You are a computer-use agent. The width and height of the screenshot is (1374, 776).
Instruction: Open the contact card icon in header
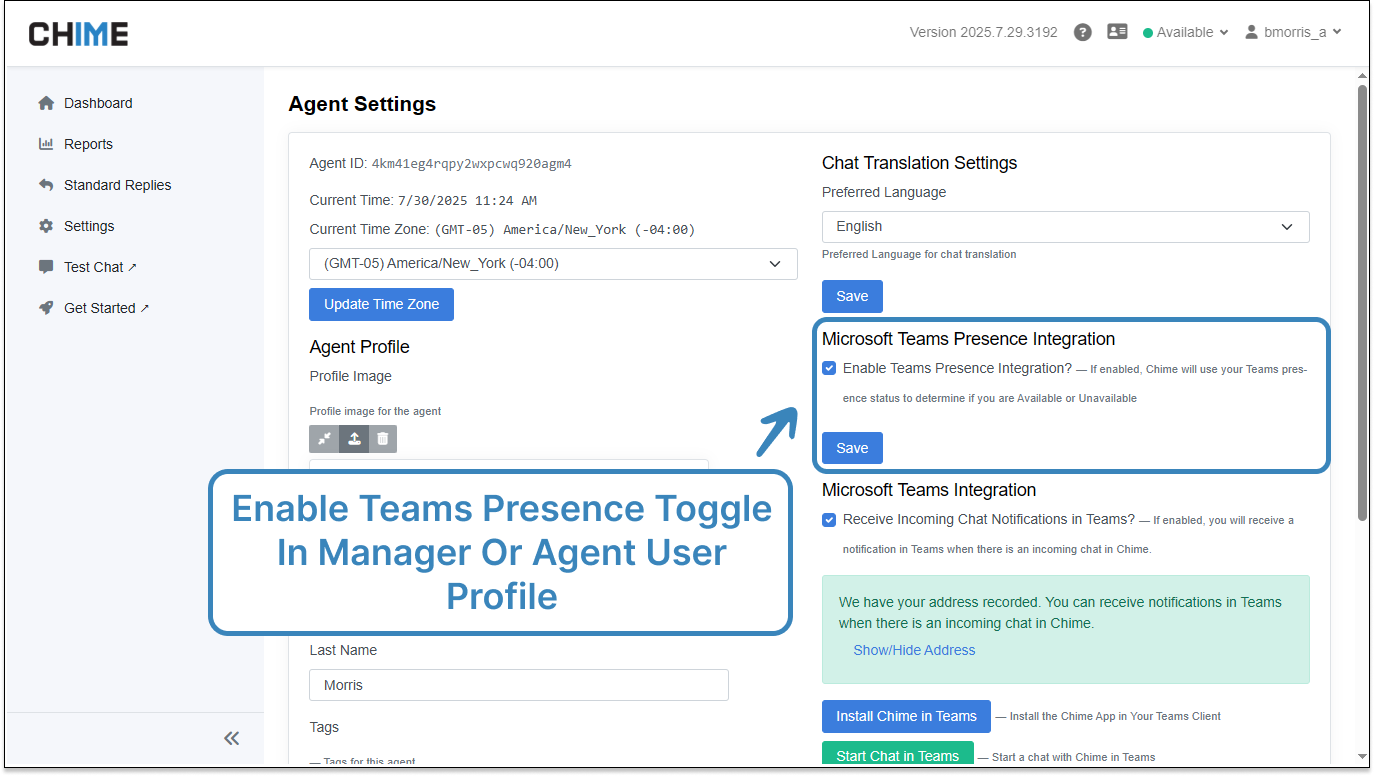click(x=1117, y=32)
